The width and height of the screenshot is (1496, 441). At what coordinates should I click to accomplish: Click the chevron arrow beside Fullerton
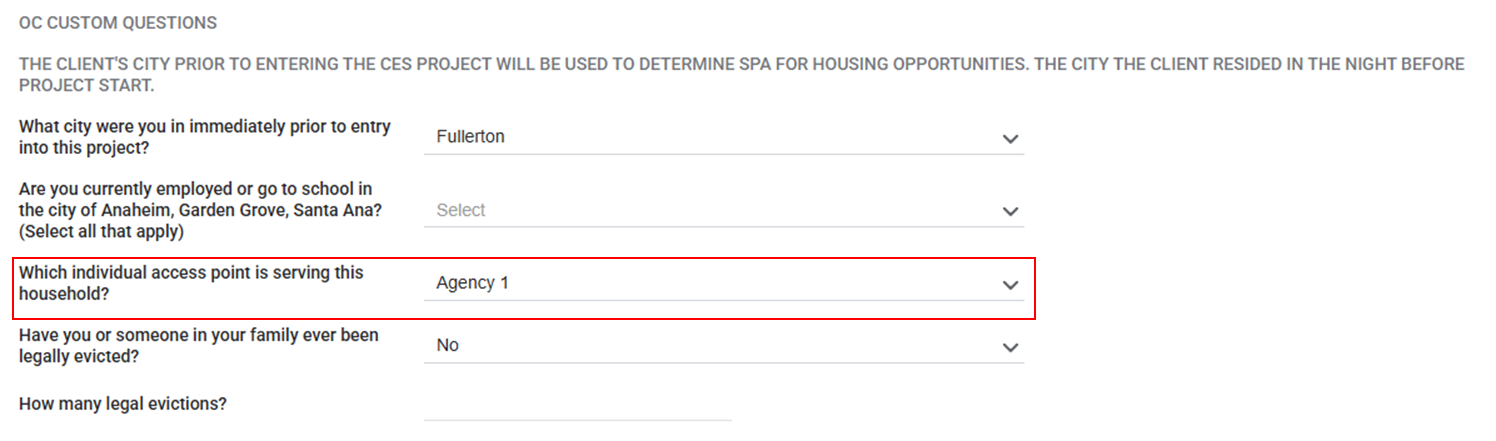point(1010,139)
